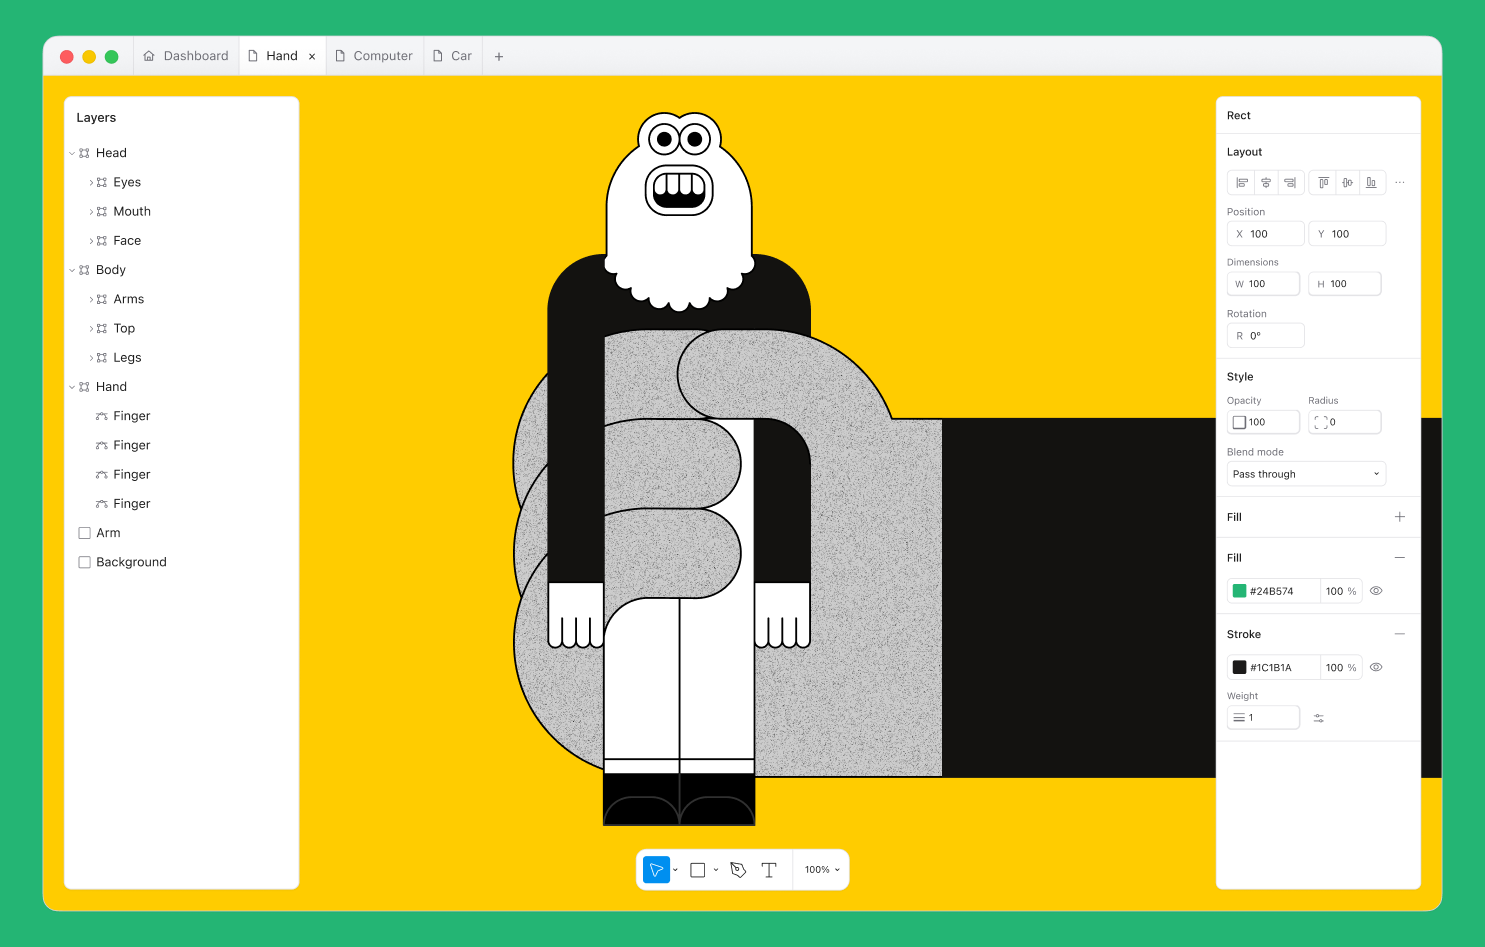Click the stroke Weight field
The height and width of the screenshot is (947, 1485).
pos(1264,717)
